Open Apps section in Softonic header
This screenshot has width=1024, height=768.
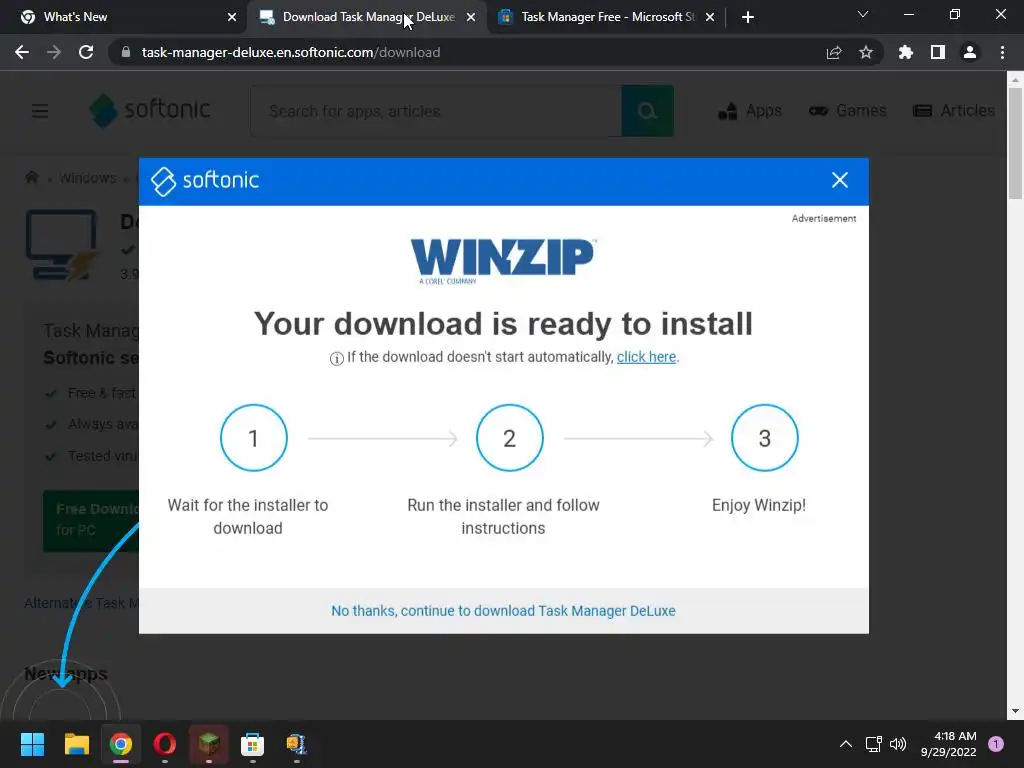coord(750,111)
